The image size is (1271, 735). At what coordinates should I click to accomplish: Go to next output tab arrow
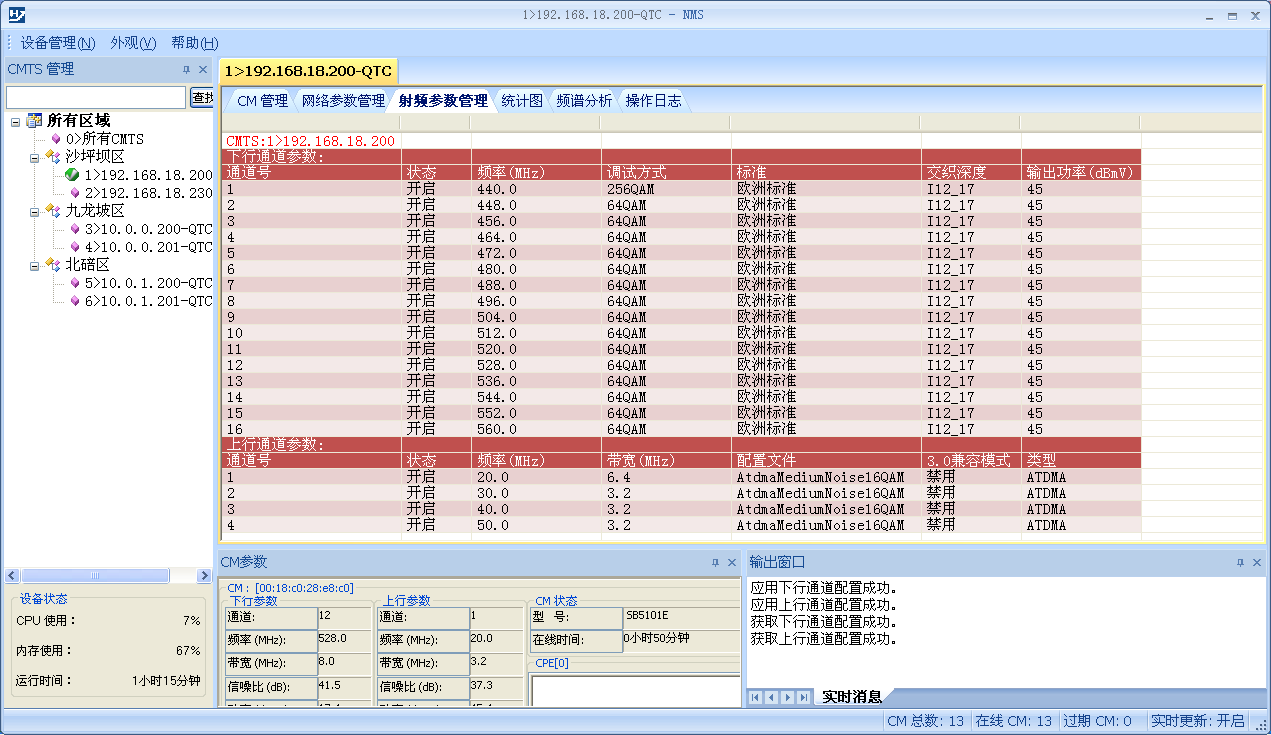(788, 697)
